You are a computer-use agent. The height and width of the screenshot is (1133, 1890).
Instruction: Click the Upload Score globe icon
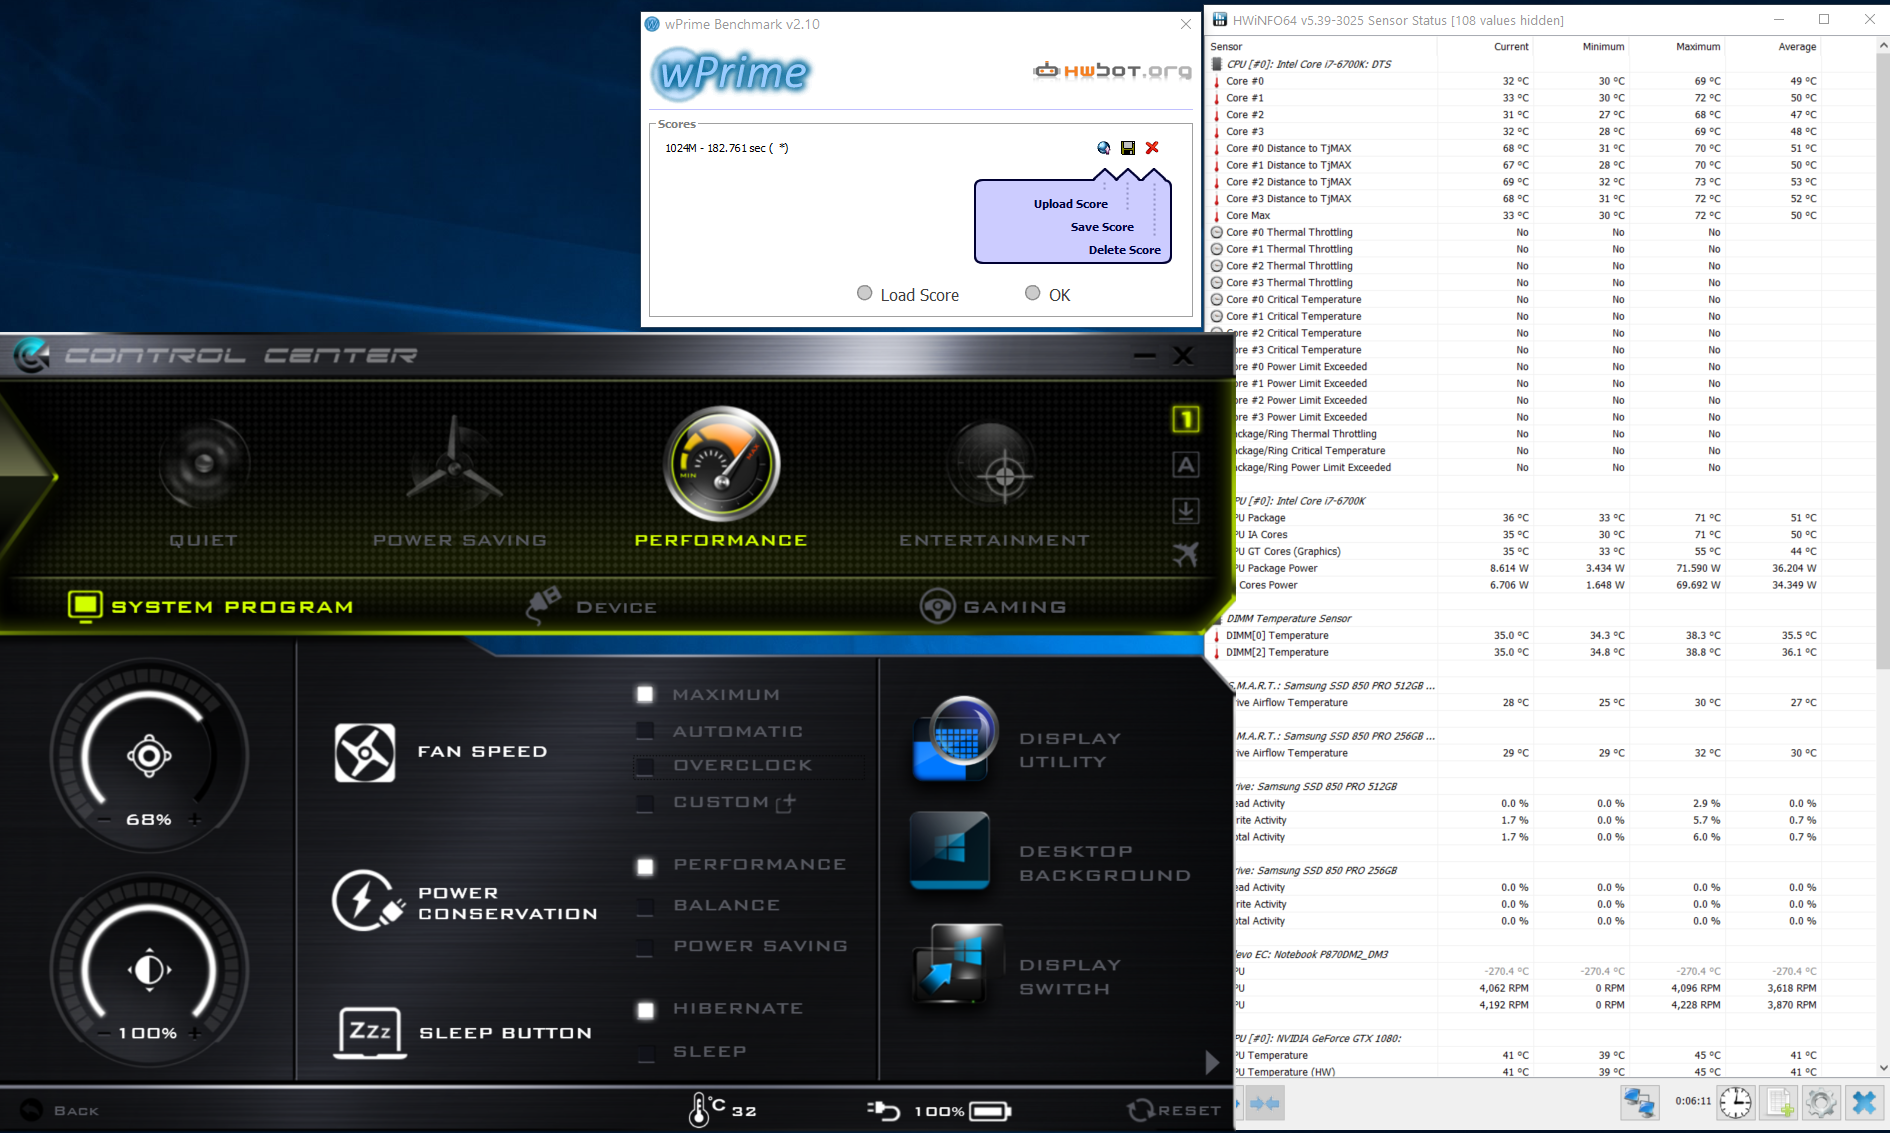(1103, 148)
